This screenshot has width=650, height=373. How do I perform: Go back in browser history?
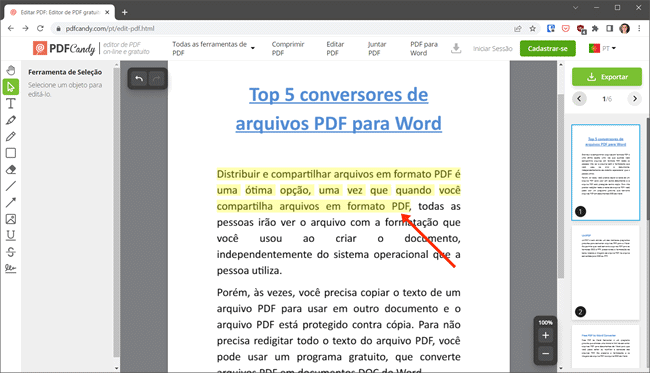tap(11, 28)
